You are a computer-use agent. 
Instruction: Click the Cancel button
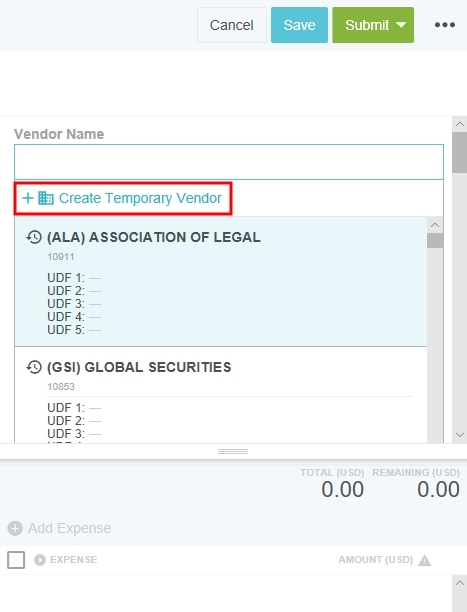(232, 25)
